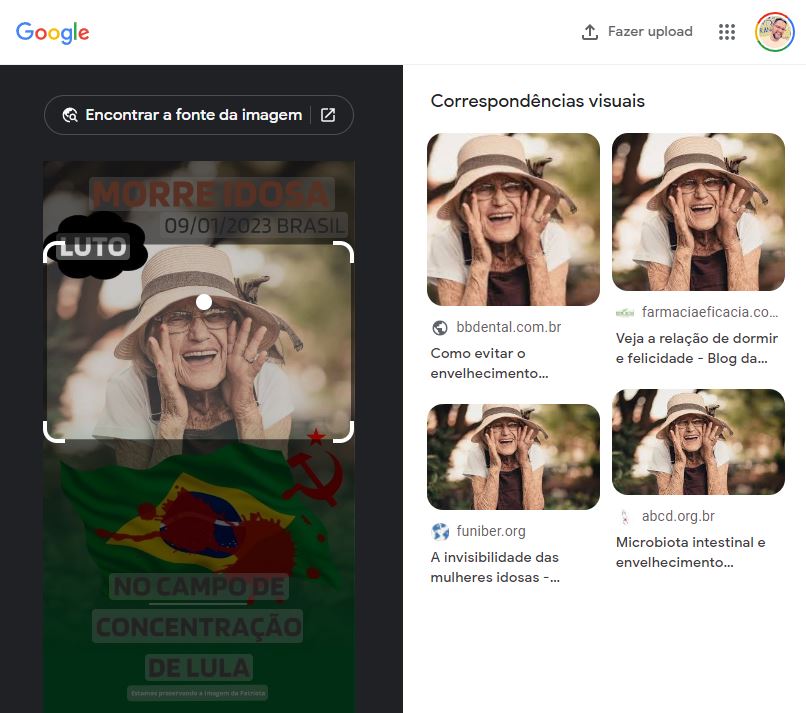Grab the top-right crop corner handle
806x713 pixels.
coord(344,251)
